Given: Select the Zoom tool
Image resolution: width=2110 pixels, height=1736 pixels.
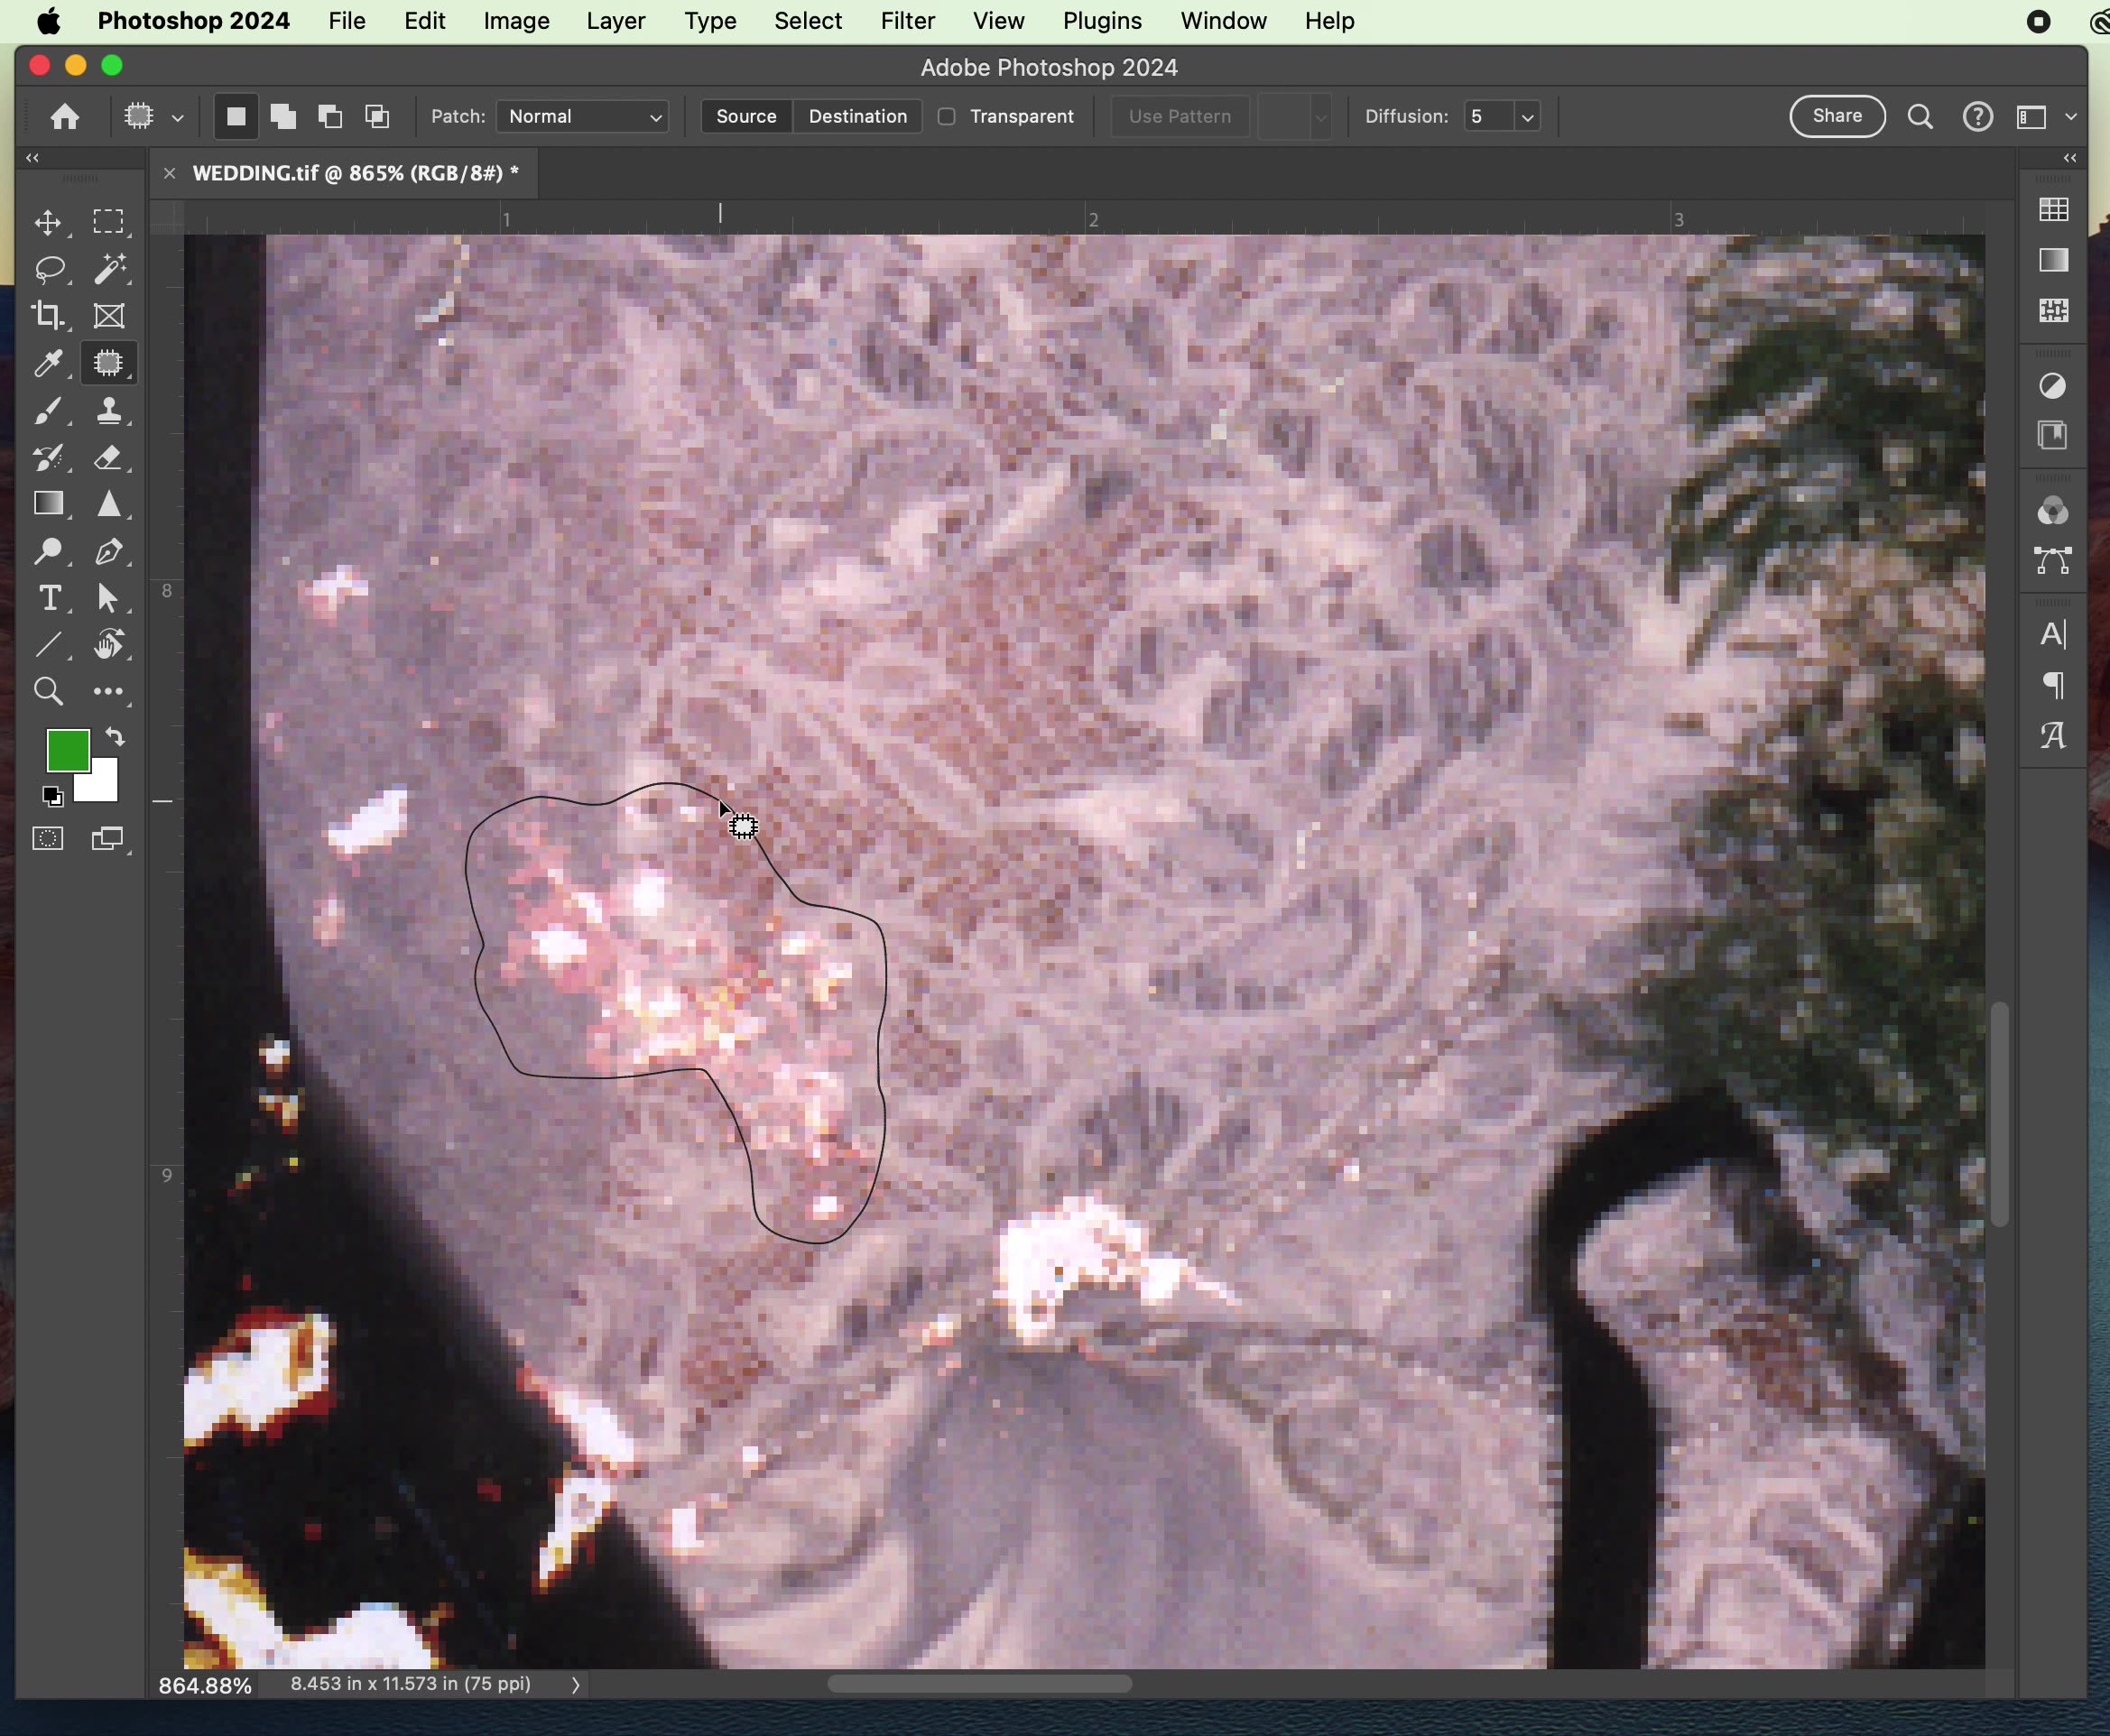Looking at the screenshot, I should point(47,691).
